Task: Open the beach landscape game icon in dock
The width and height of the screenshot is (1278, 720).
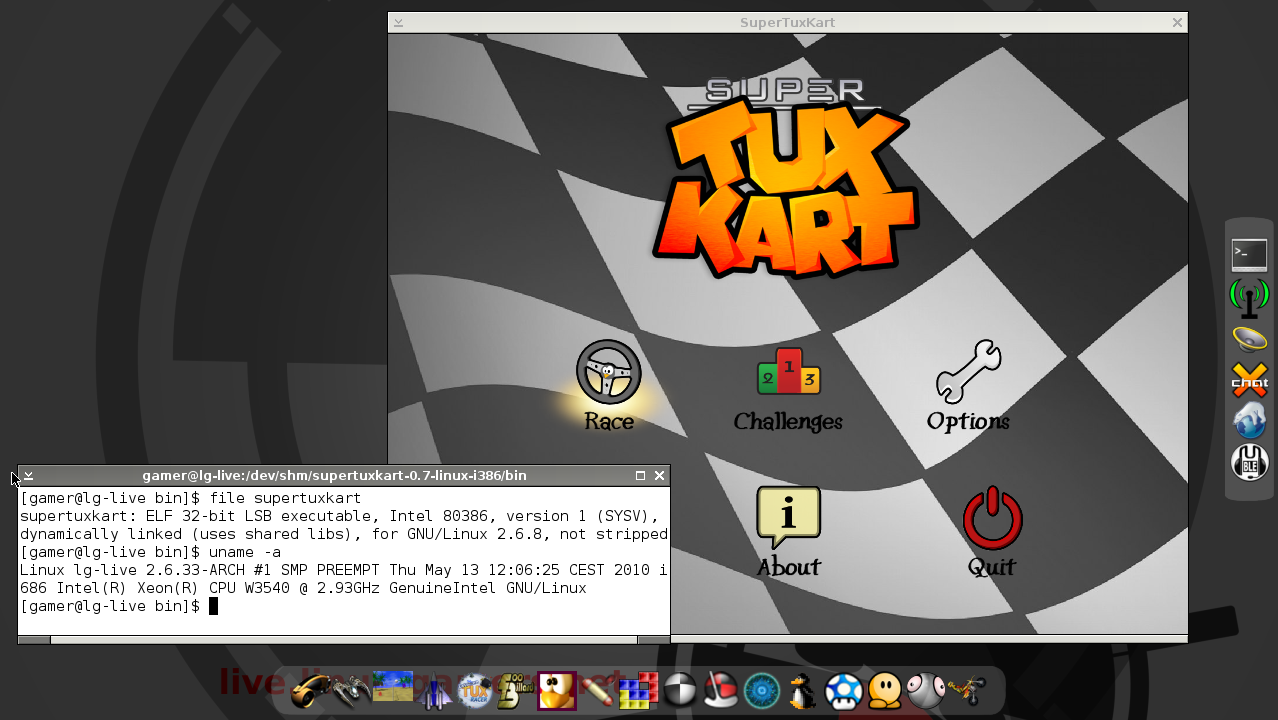Action: click(392, 687)
